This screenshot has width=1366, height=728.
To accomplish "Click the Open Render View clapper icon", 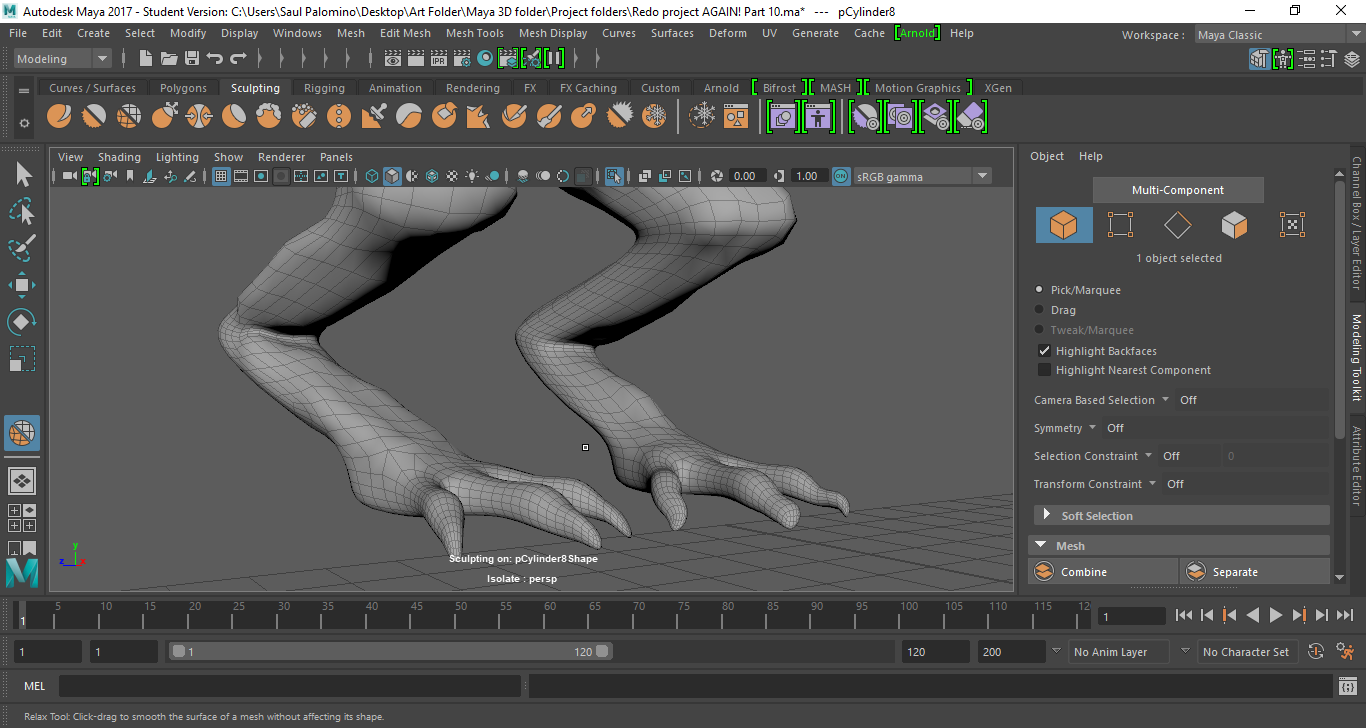I will click(x=393, y=59).
